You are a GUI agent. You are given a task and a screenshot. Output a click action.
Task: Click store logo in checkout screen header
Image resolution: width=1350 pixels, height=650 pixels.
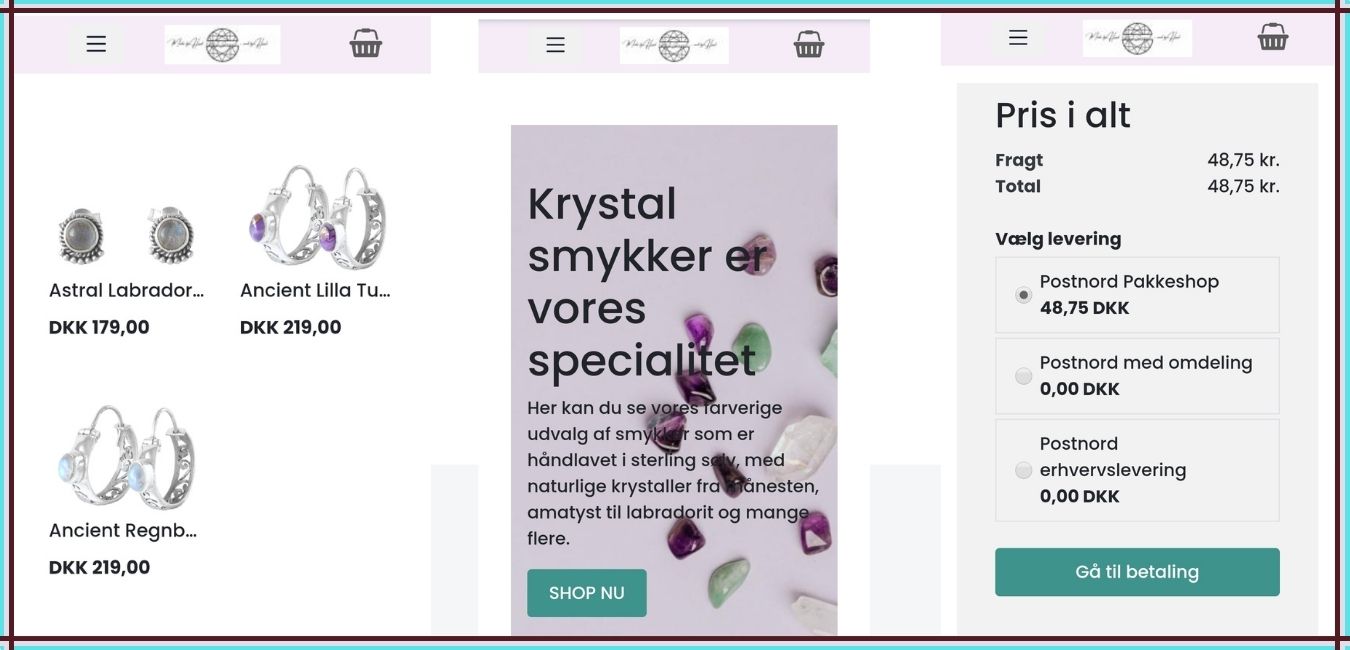(x=1137, y=39)
